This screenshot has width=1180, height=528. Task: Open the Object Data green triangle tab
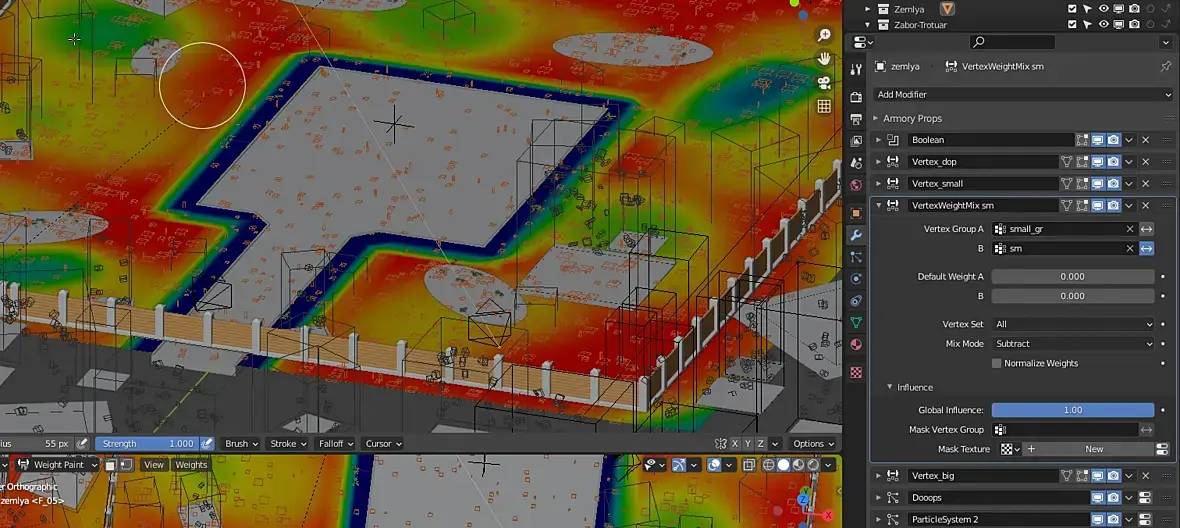pos(856,323)
